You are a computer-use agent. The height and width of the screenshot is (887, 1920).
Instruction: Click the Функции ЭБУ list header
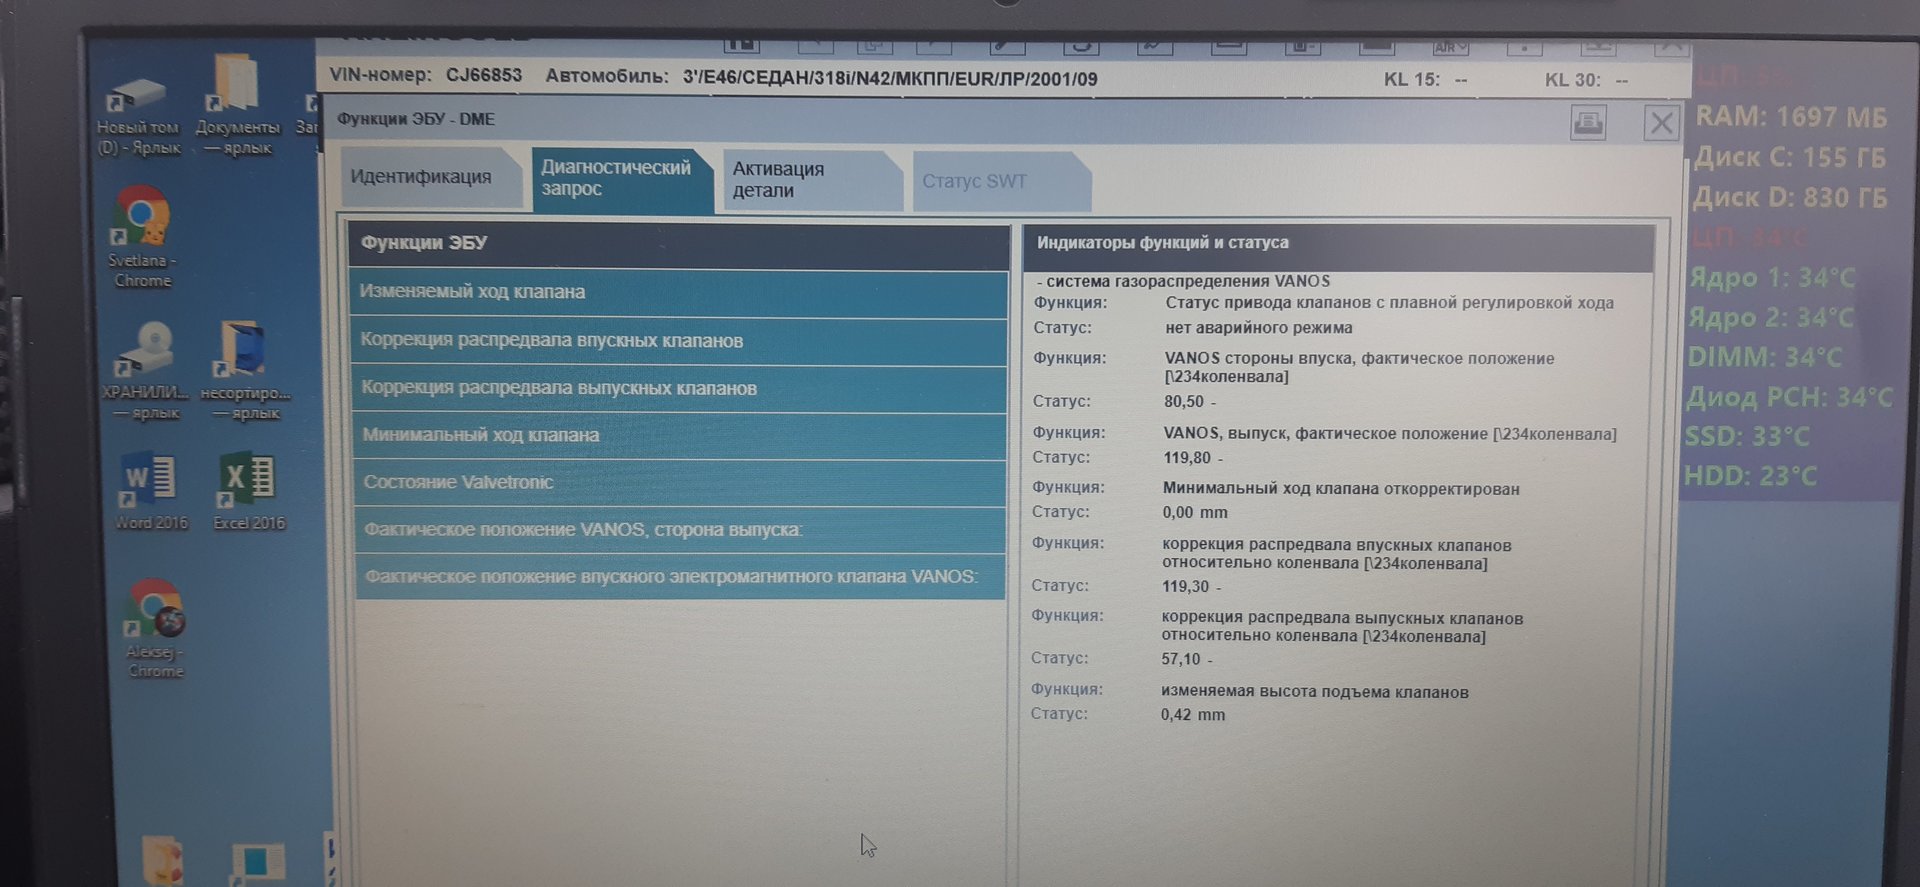pyautogui.click(x=679, y=245)
